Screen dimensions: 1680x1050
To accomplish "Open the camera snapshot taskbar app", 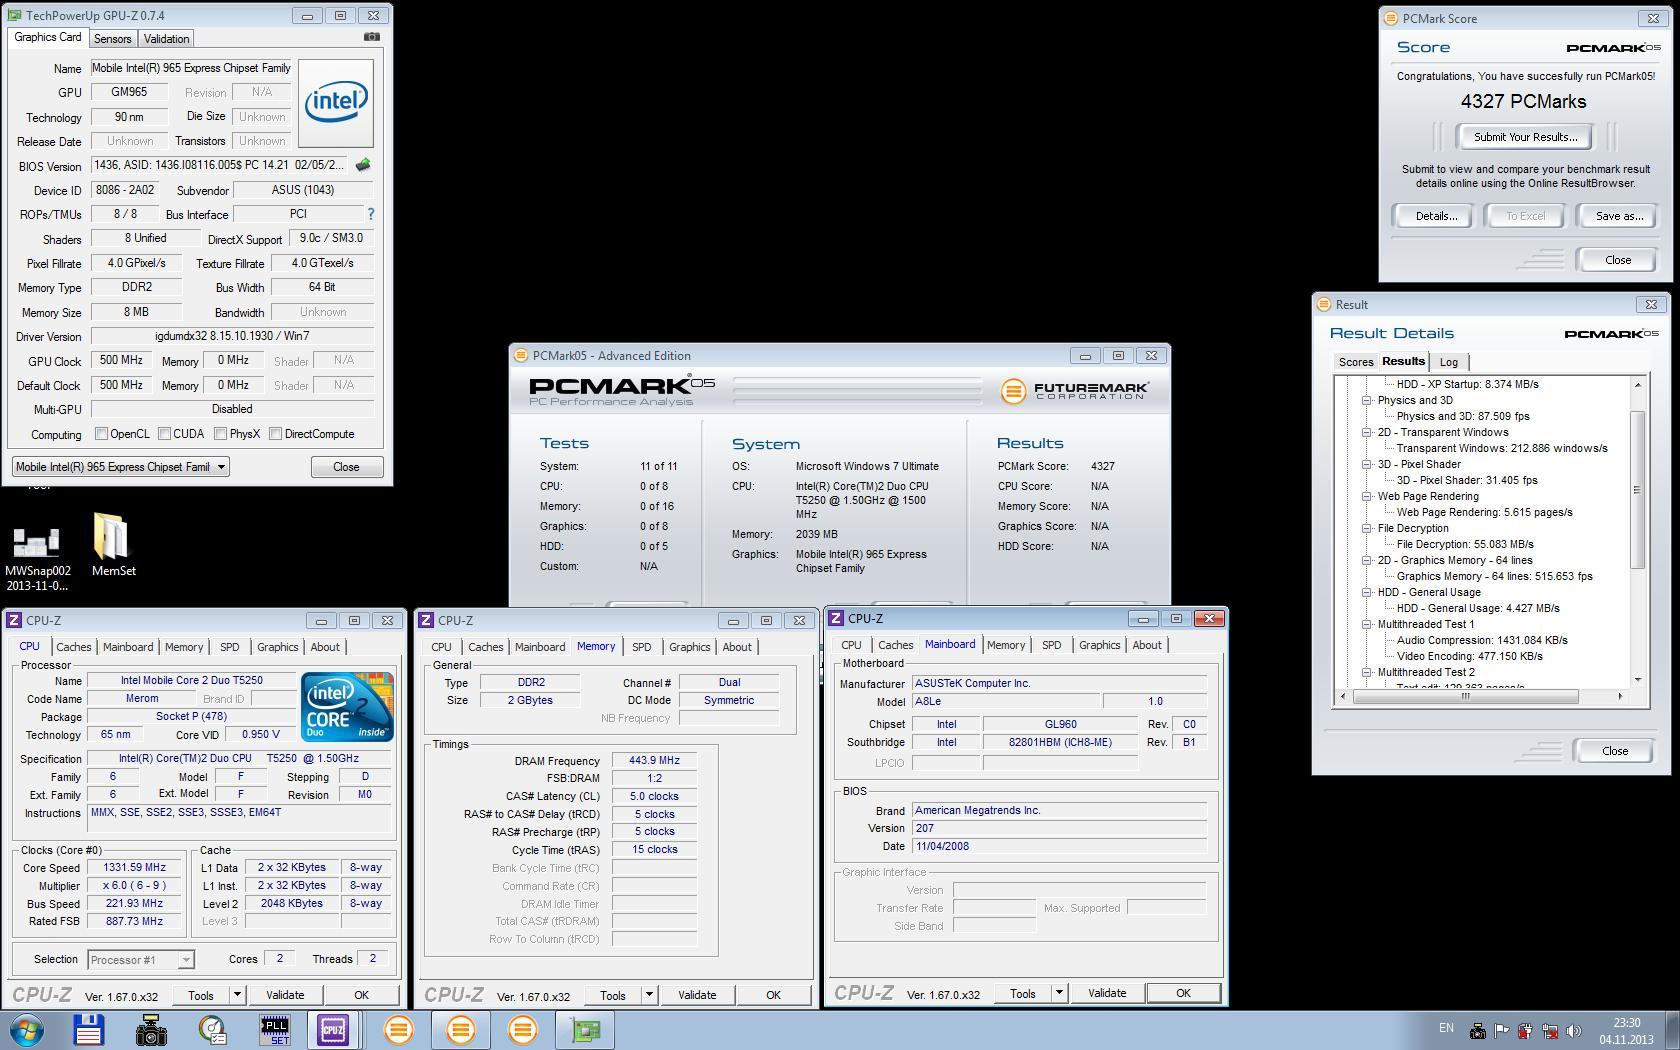I will [151, 1030].
